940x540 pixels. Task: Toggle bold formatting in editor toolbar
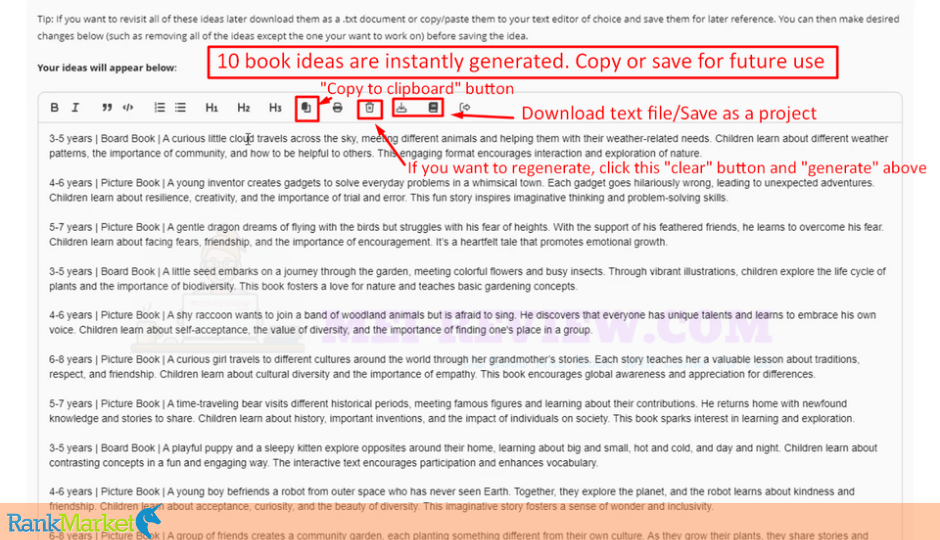(55, 107)
